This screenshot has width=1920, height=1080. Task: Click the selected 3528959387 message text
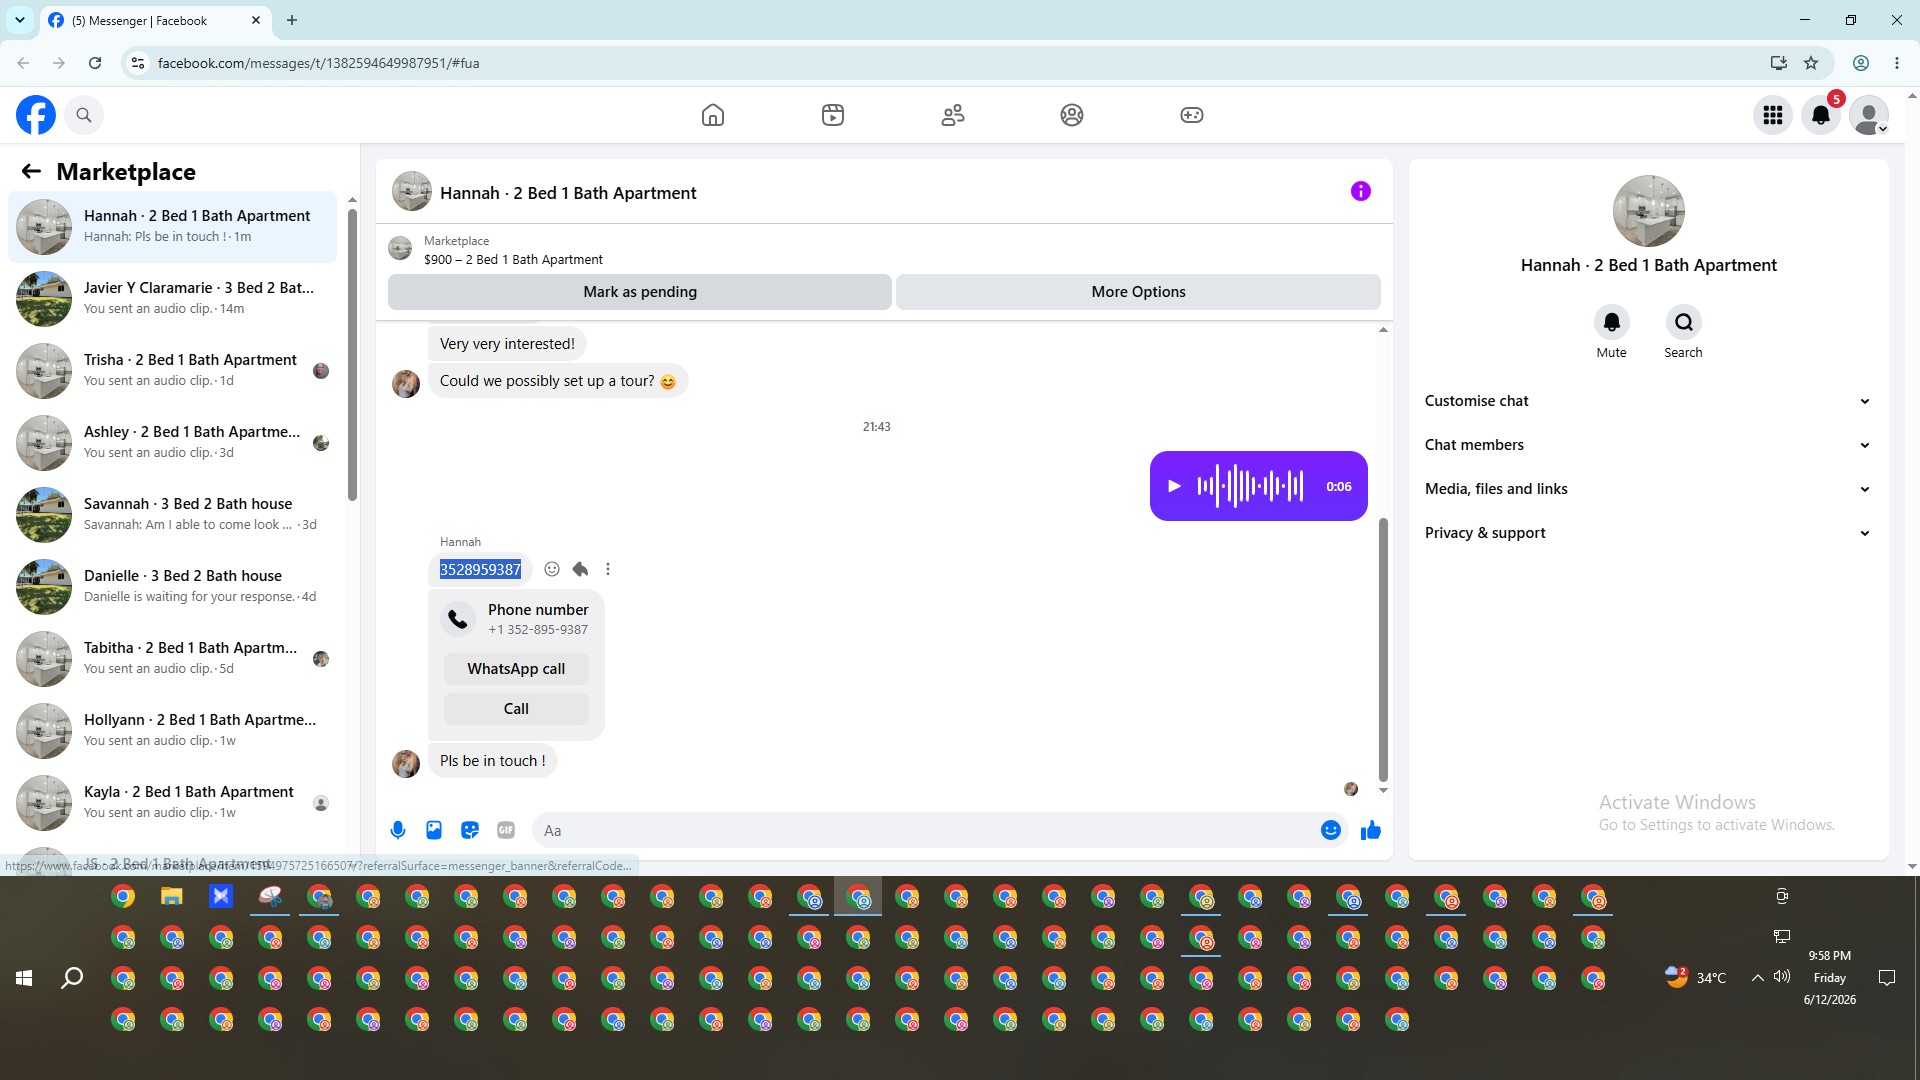click(x=480, y=569)
